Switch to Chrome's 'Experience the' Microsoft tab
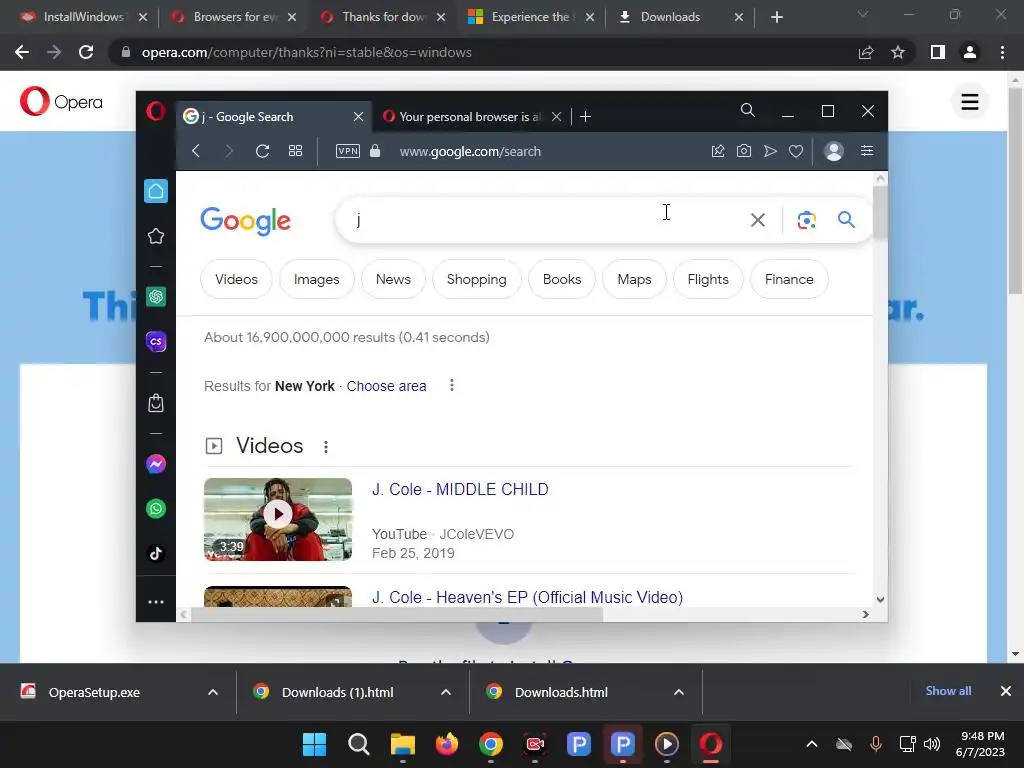Screen dimensions: 1024x768 (x=530, y=17)
